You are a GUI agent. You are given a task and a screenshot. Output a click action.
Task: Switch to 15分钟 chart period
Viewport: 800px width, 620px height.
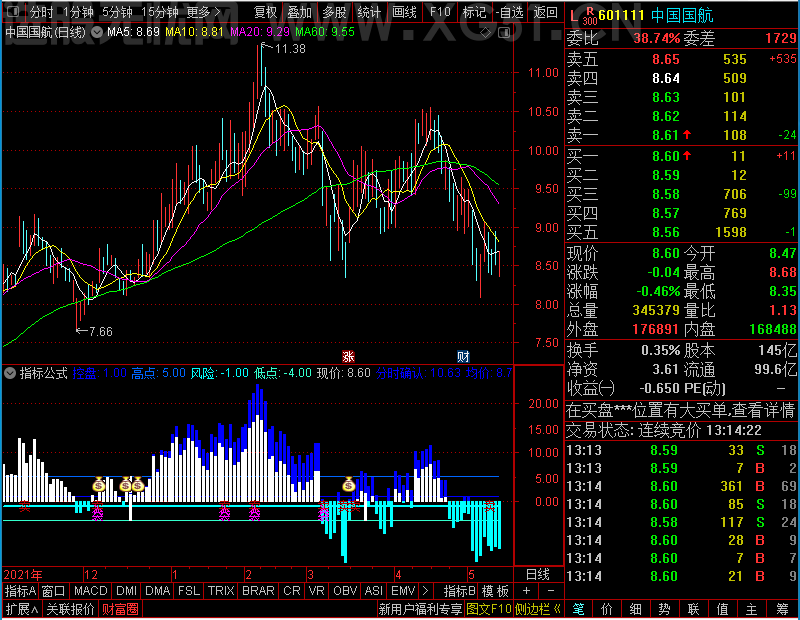160,12
